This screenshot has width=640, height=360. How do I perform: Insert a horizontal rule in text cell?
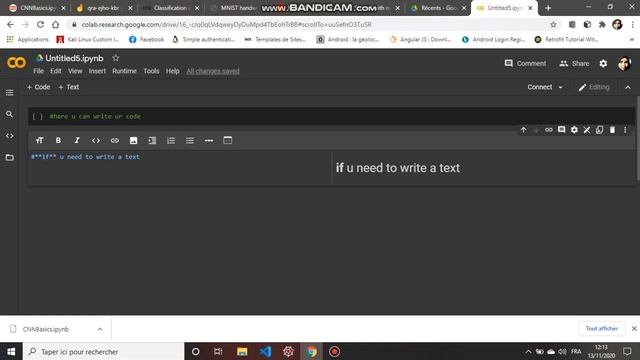pos(209,140)
